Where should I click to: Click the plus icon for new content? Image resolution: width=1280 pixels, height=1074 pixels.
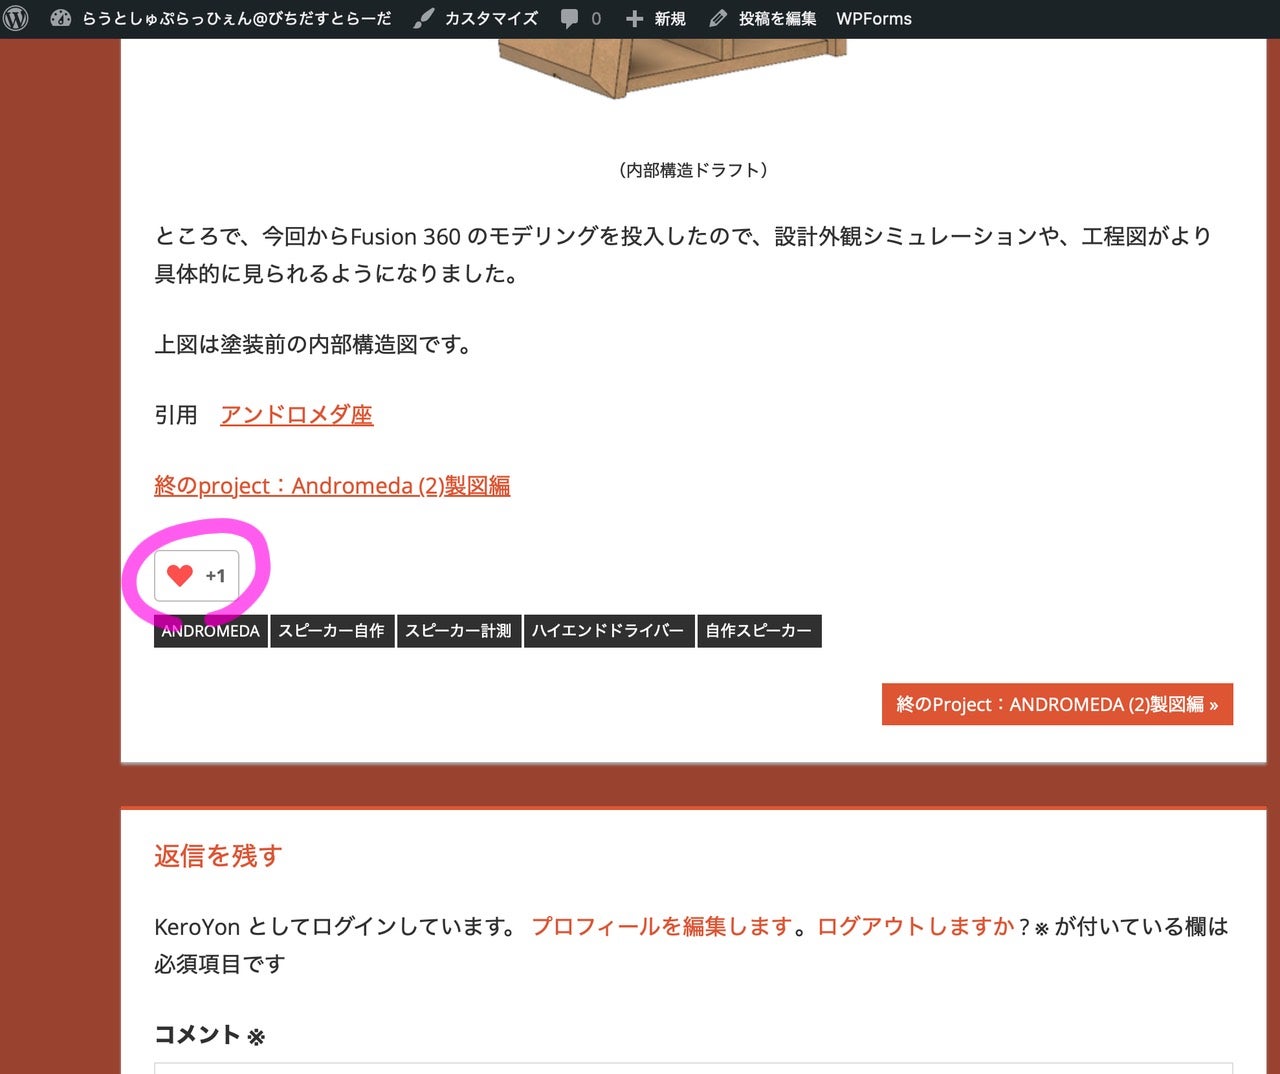click(634, 18)
